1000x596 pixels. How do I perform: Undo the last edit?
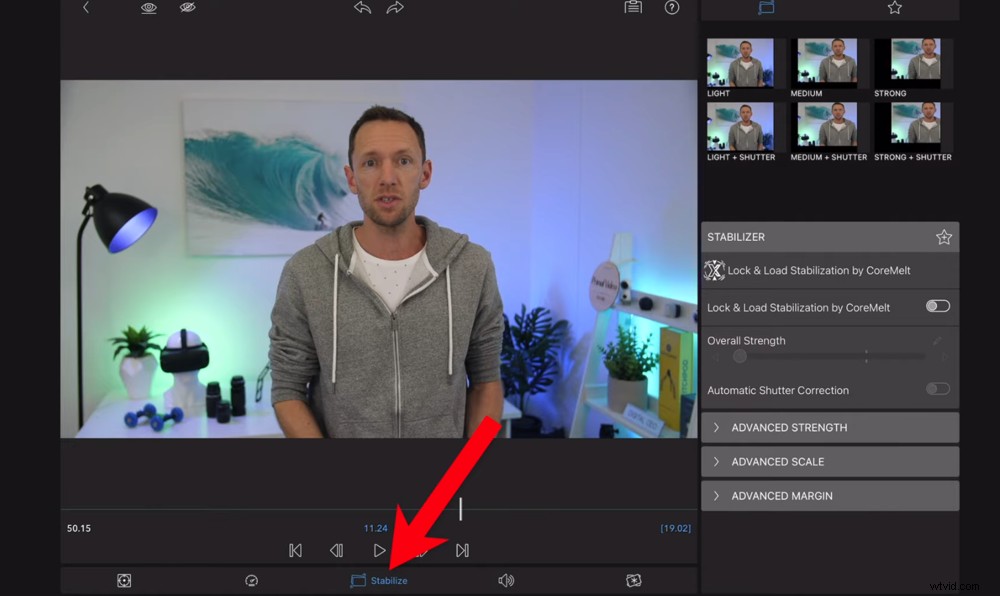coord(362,8)
